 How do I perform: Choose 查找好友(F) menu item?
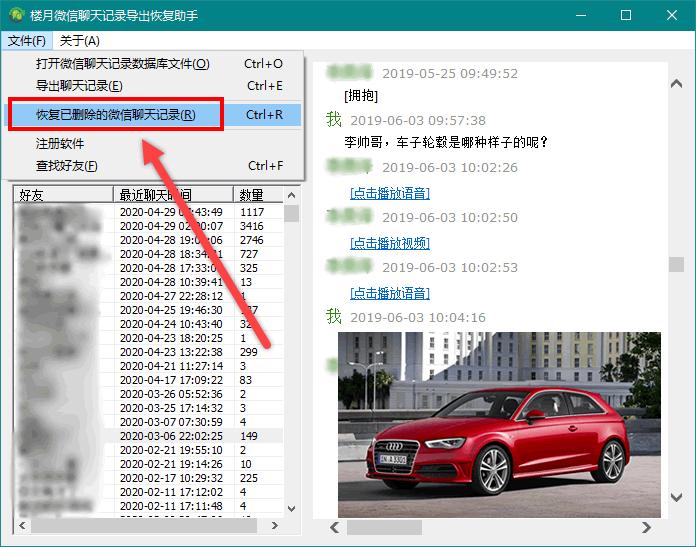click(67, 166)
